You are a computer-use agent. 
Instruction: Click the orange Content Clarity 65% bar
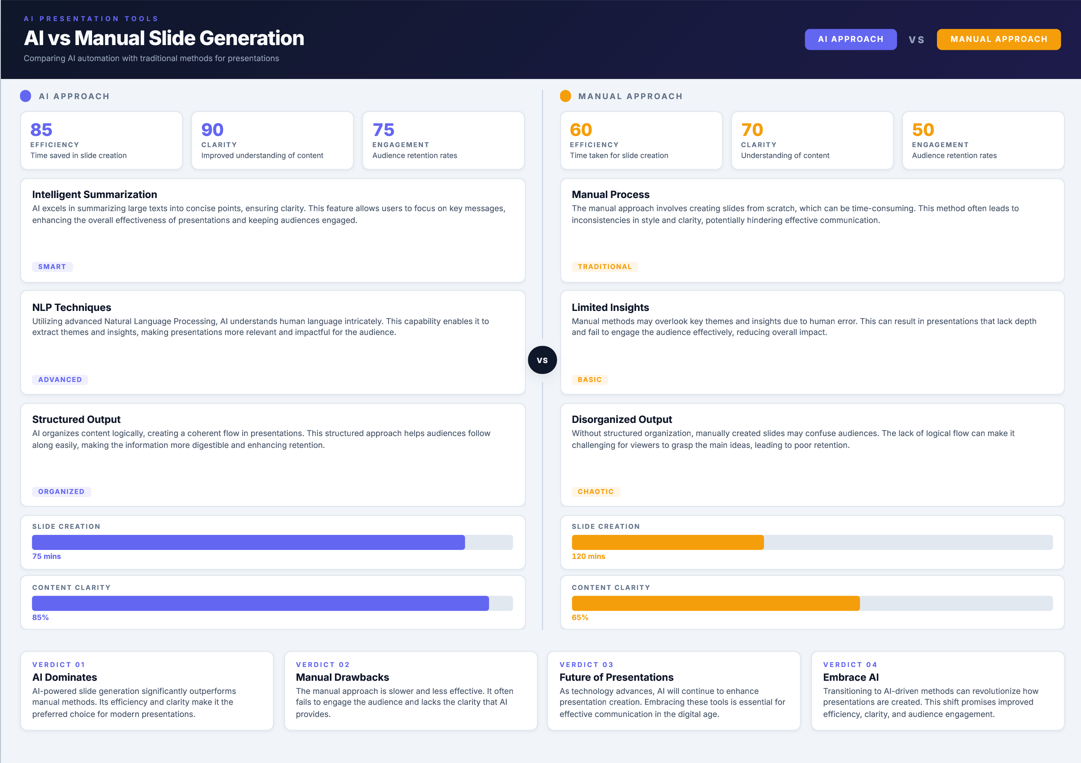click(x=716, y=604)
